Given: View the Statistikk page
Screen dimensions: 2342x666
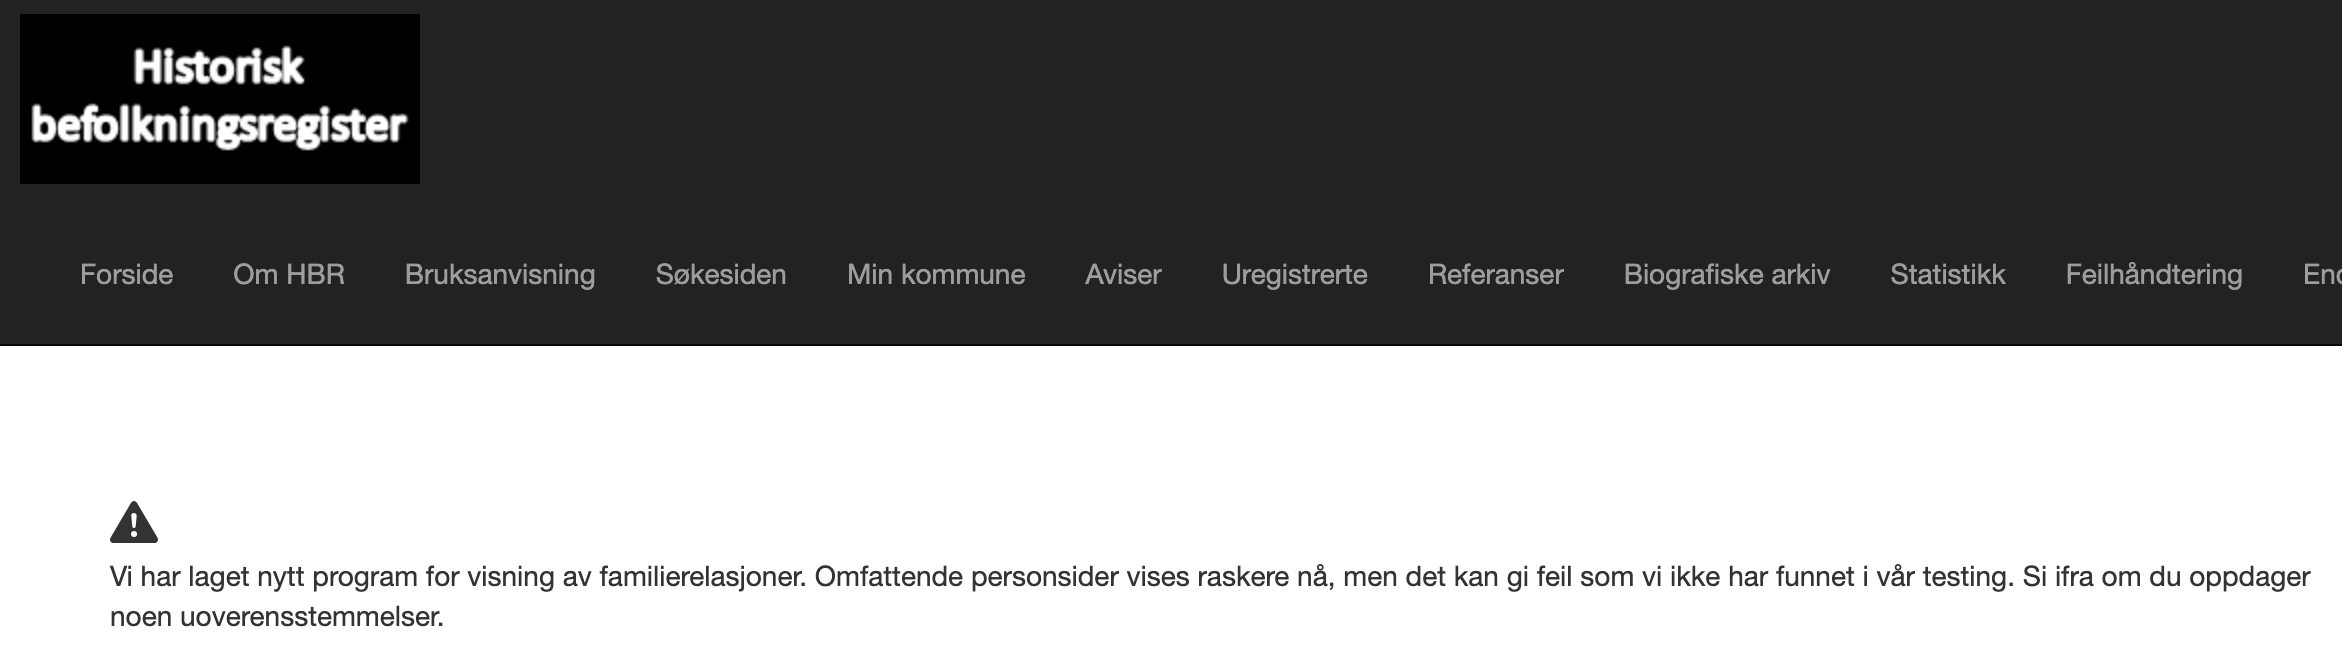Looking at the screenshot, I should 1948,275.
